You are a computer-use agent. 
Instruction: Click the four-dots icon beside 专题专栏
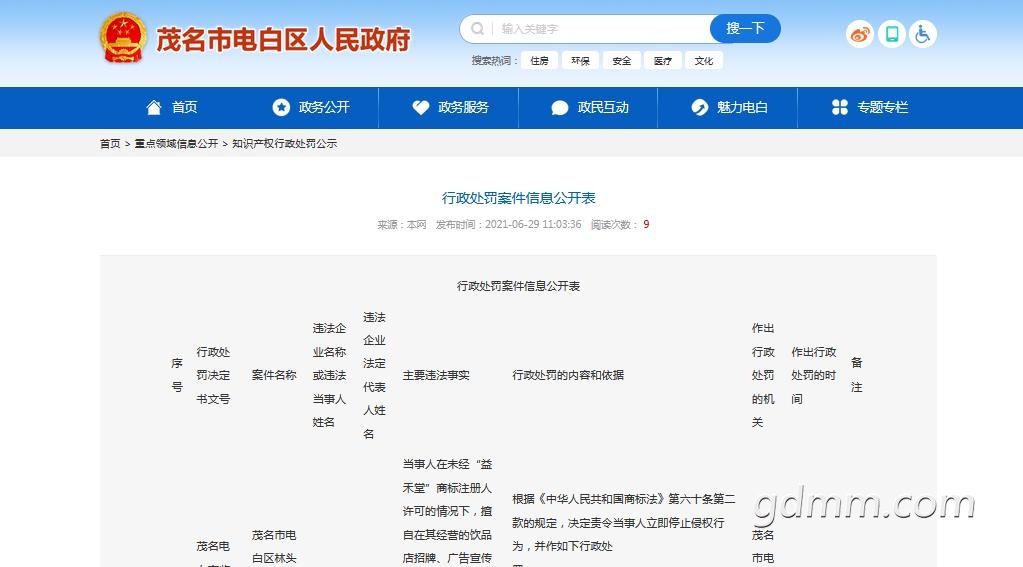840,108
